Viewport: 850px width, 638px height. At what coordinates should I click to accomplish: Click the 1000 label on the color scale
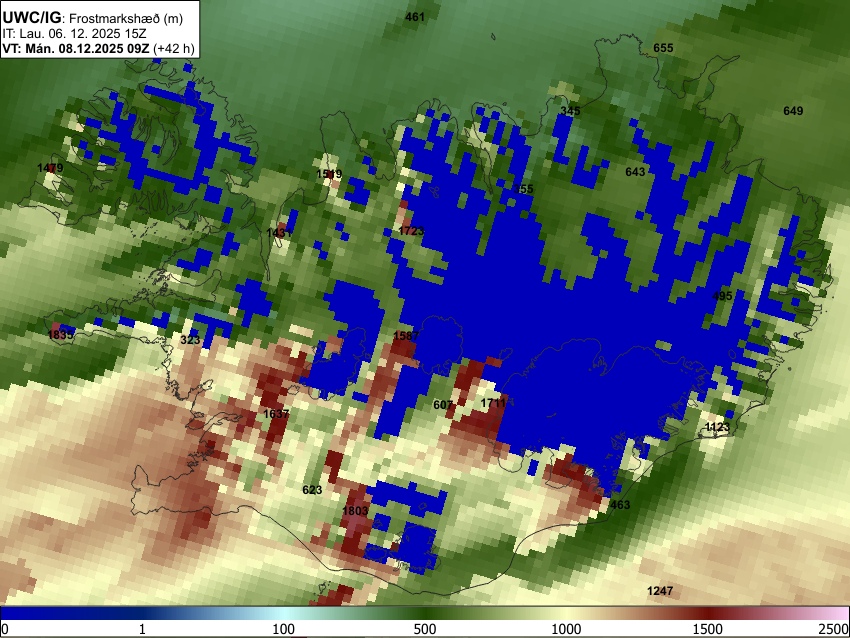coord(566,629)
